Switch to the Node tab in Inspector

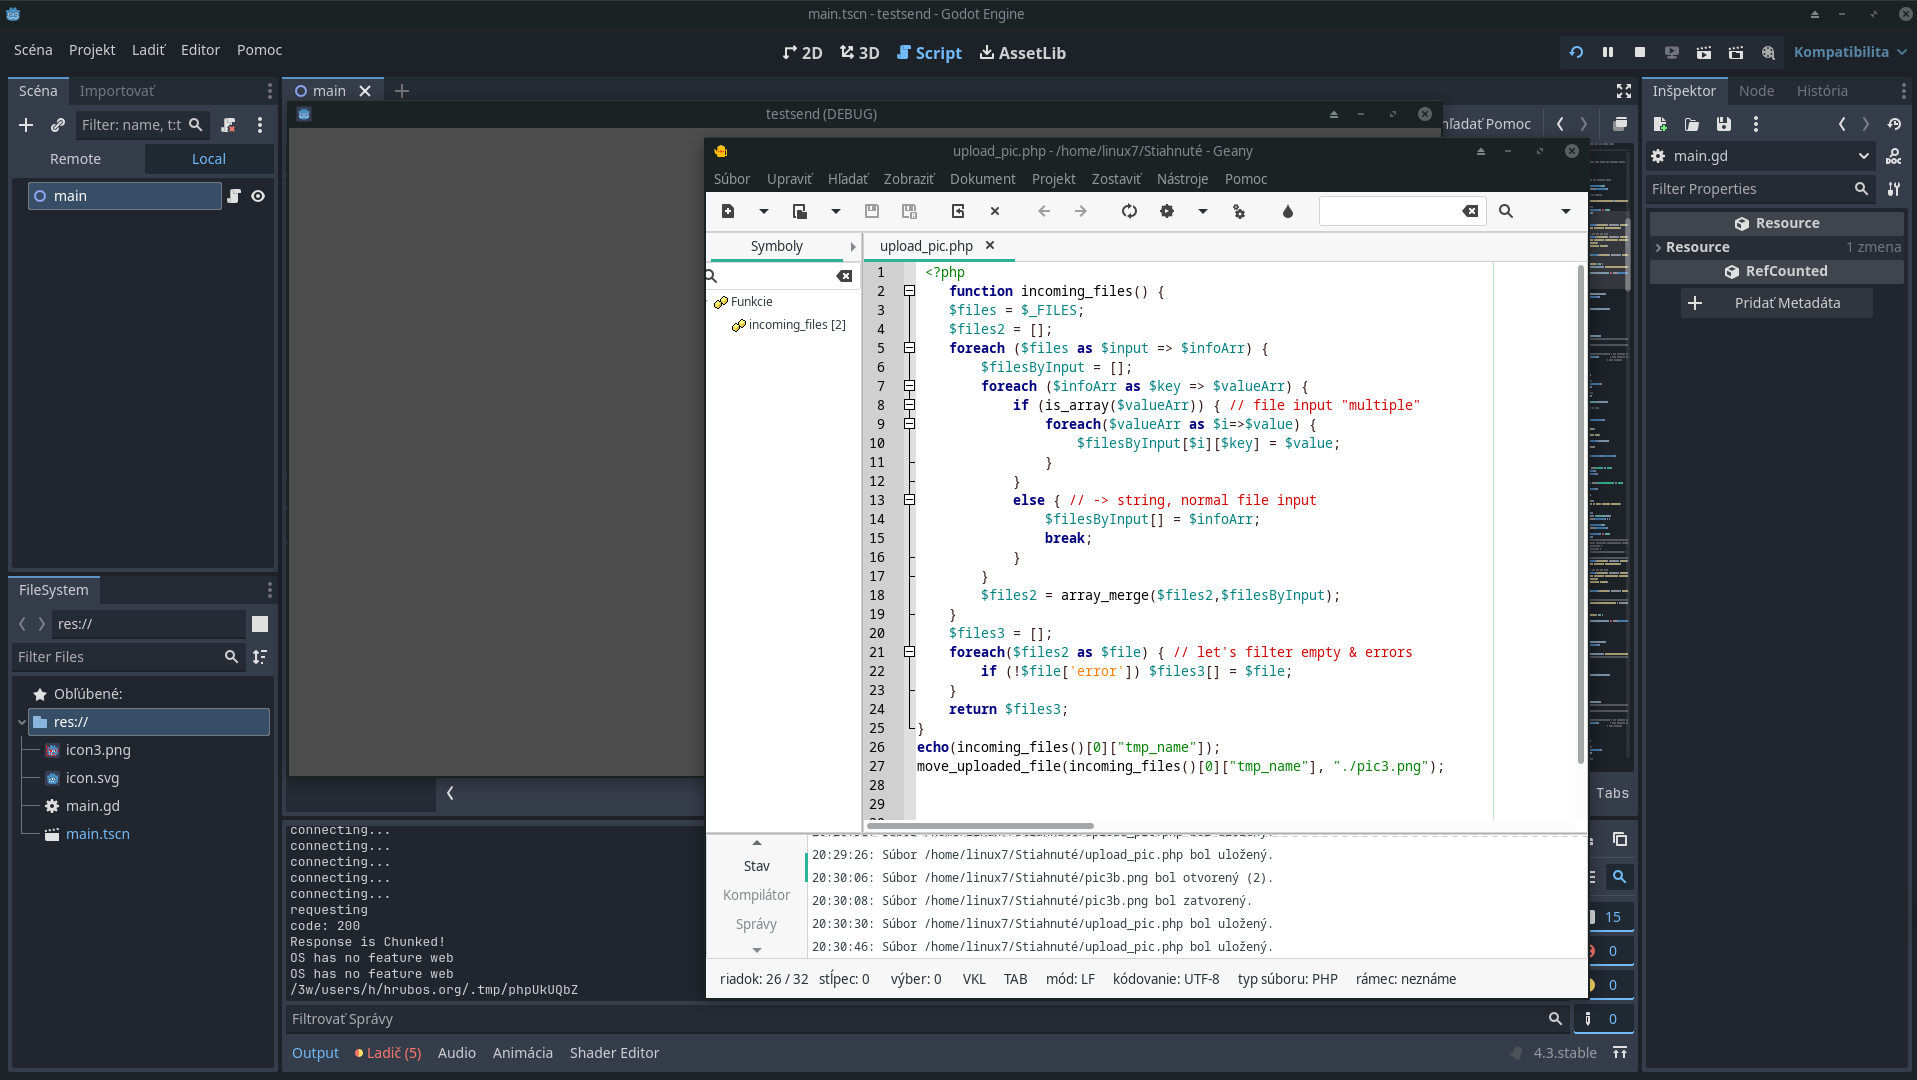point(1757,90)
